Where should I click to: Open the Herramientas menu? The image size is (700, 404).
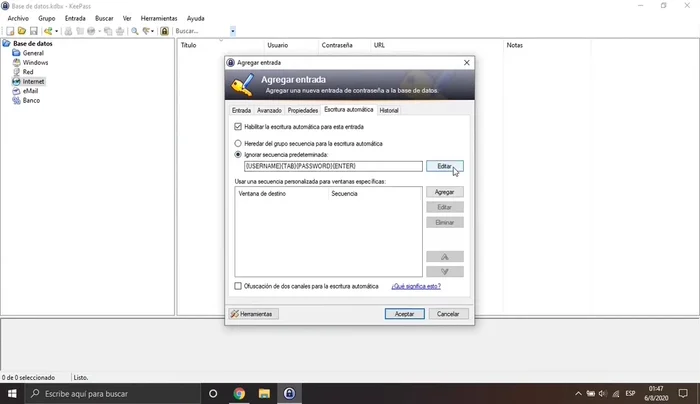159,18
